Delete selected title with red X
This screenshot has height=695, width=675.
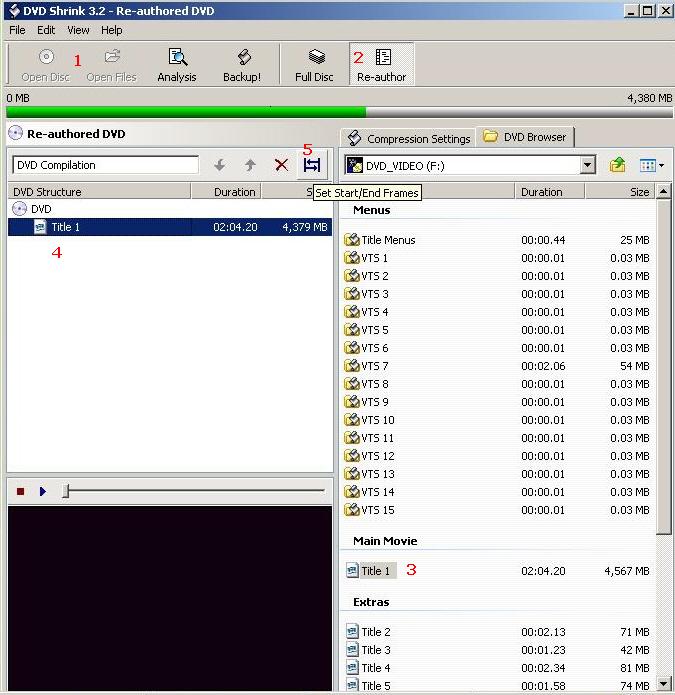pos(281,165)
